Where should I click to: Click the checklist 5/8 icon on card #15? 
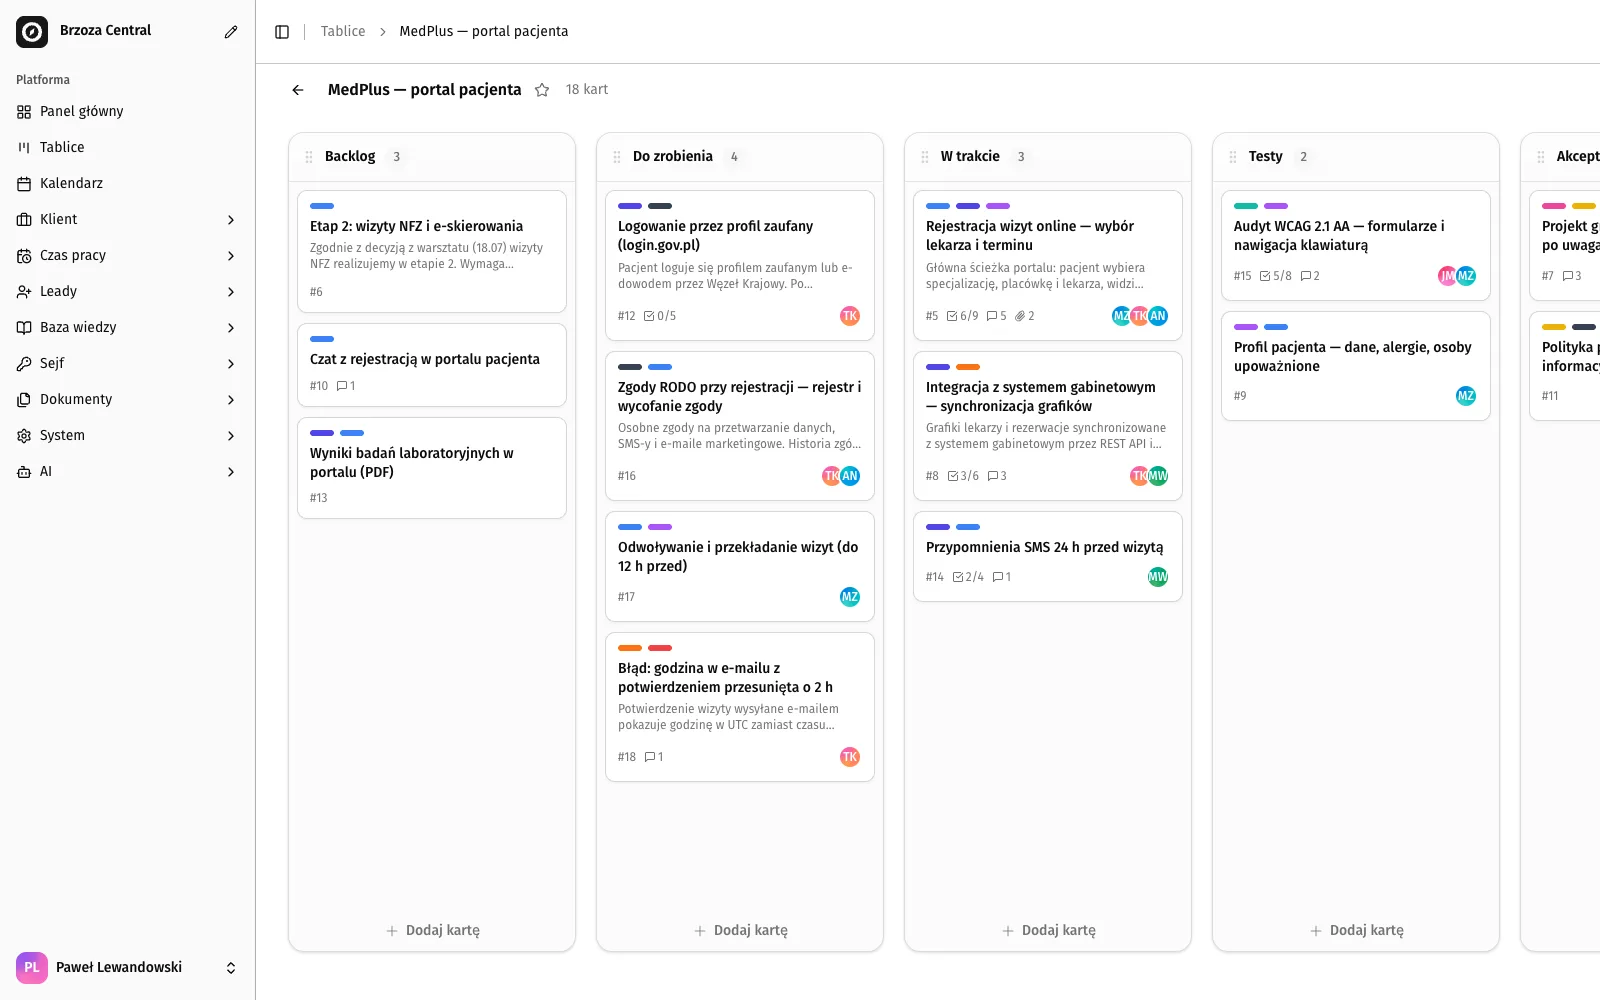tap(1265, 276)
